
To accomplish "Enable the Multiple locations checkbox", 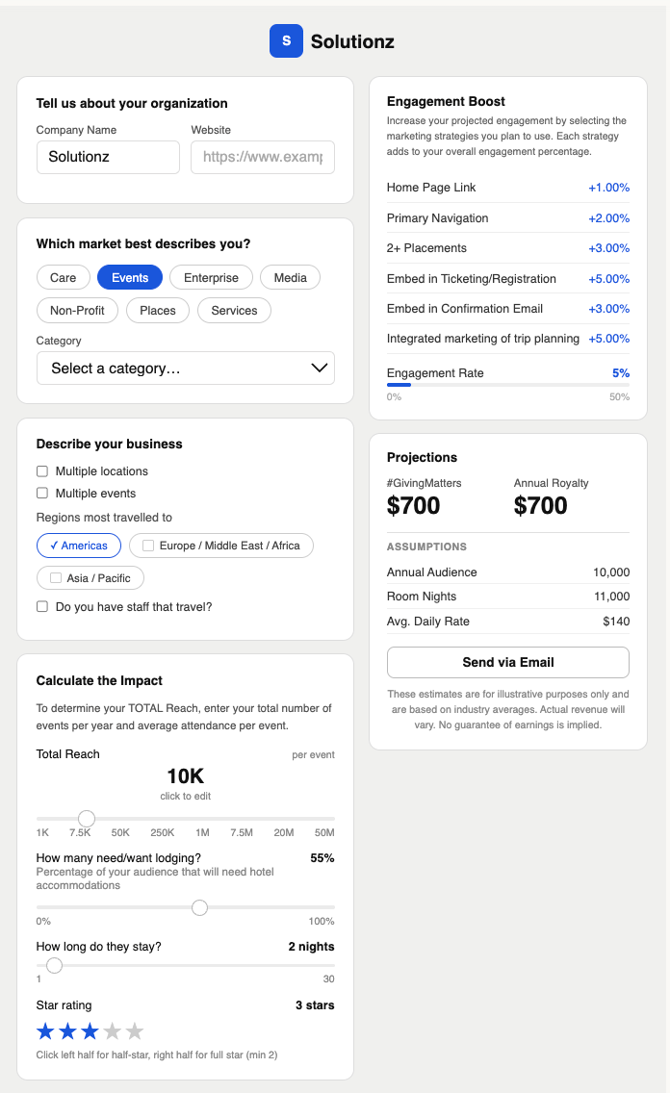I will (x=42, y=471).
